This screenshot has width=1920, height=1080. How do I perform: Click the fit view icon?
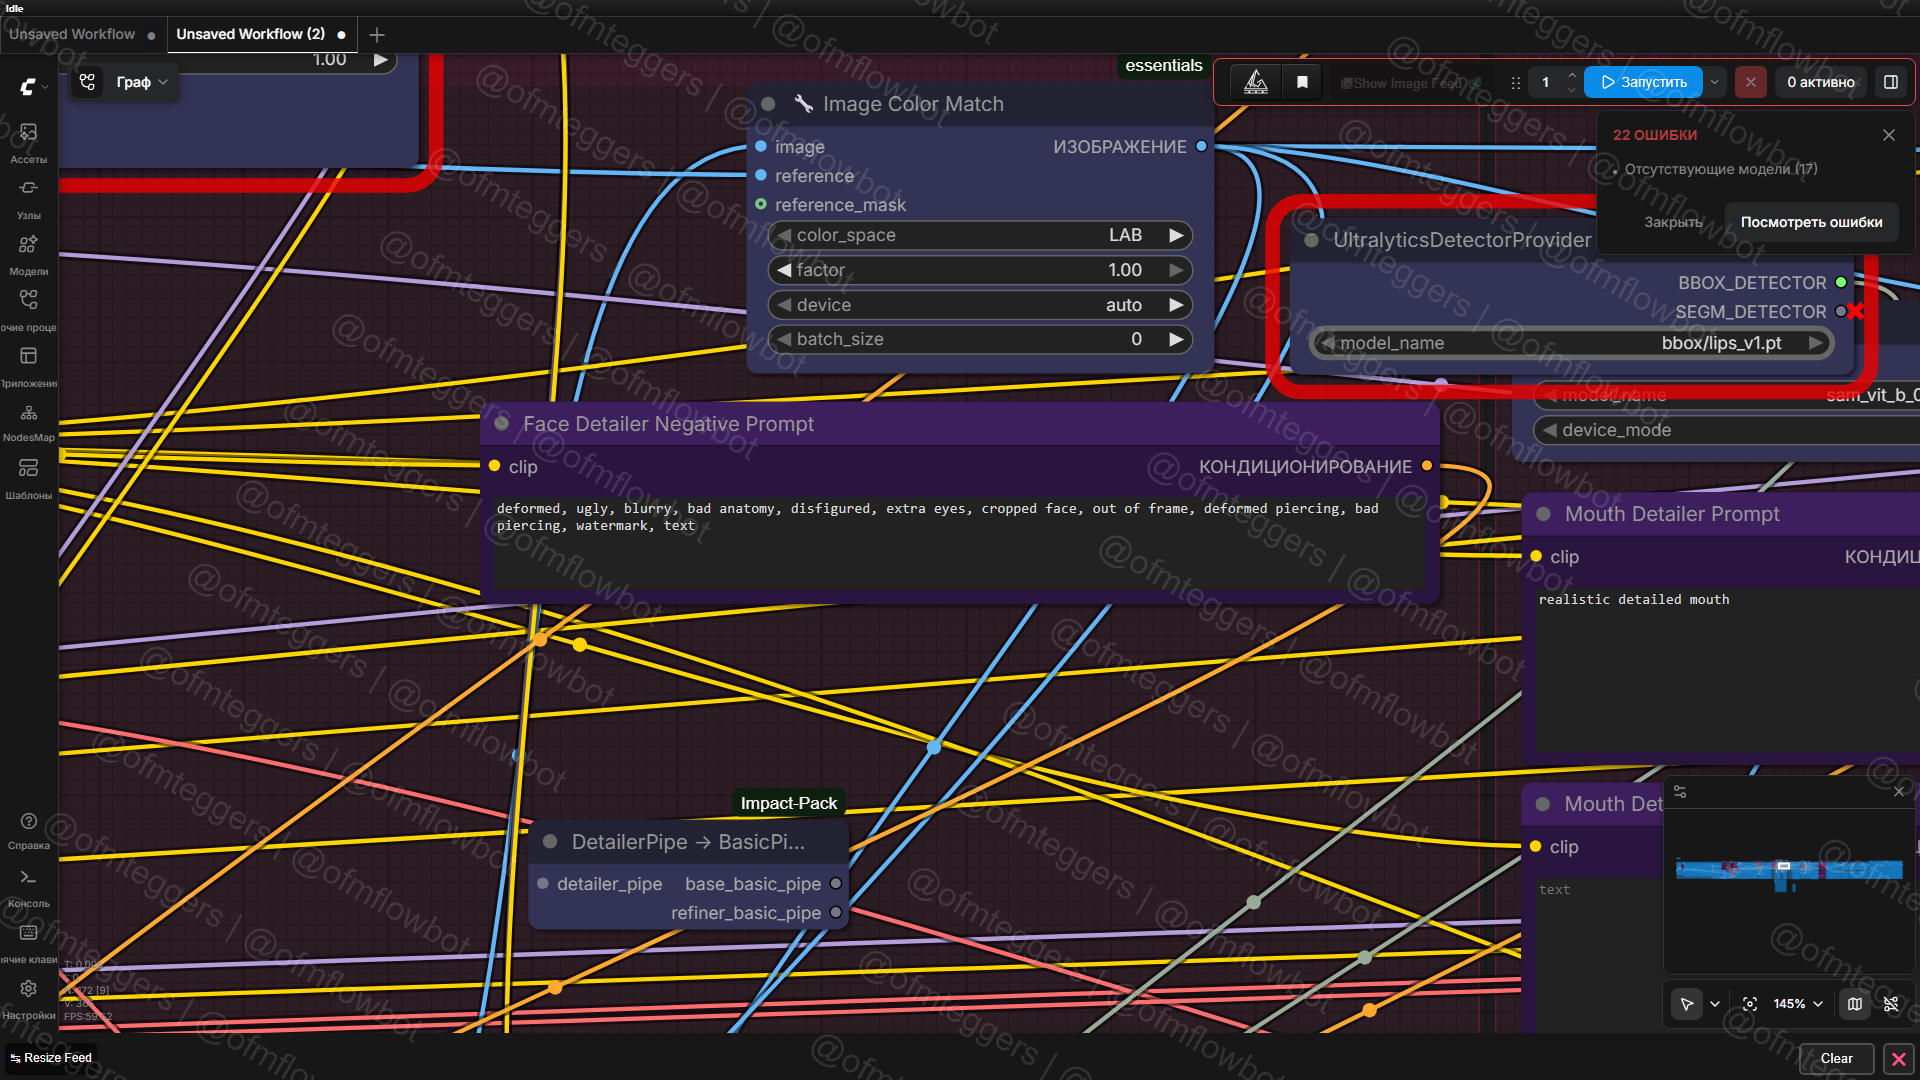[1749, 1004]
